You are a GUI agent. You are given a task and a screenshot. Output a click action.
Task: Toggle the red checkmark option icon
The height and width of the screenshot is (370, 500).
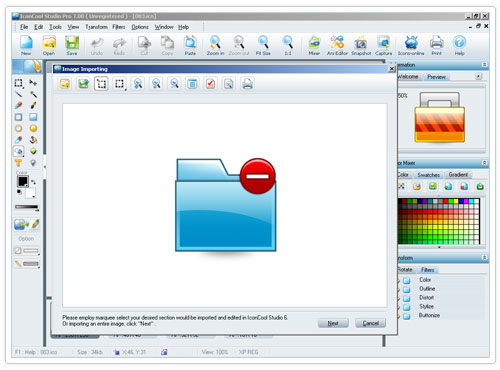point(210,84)
